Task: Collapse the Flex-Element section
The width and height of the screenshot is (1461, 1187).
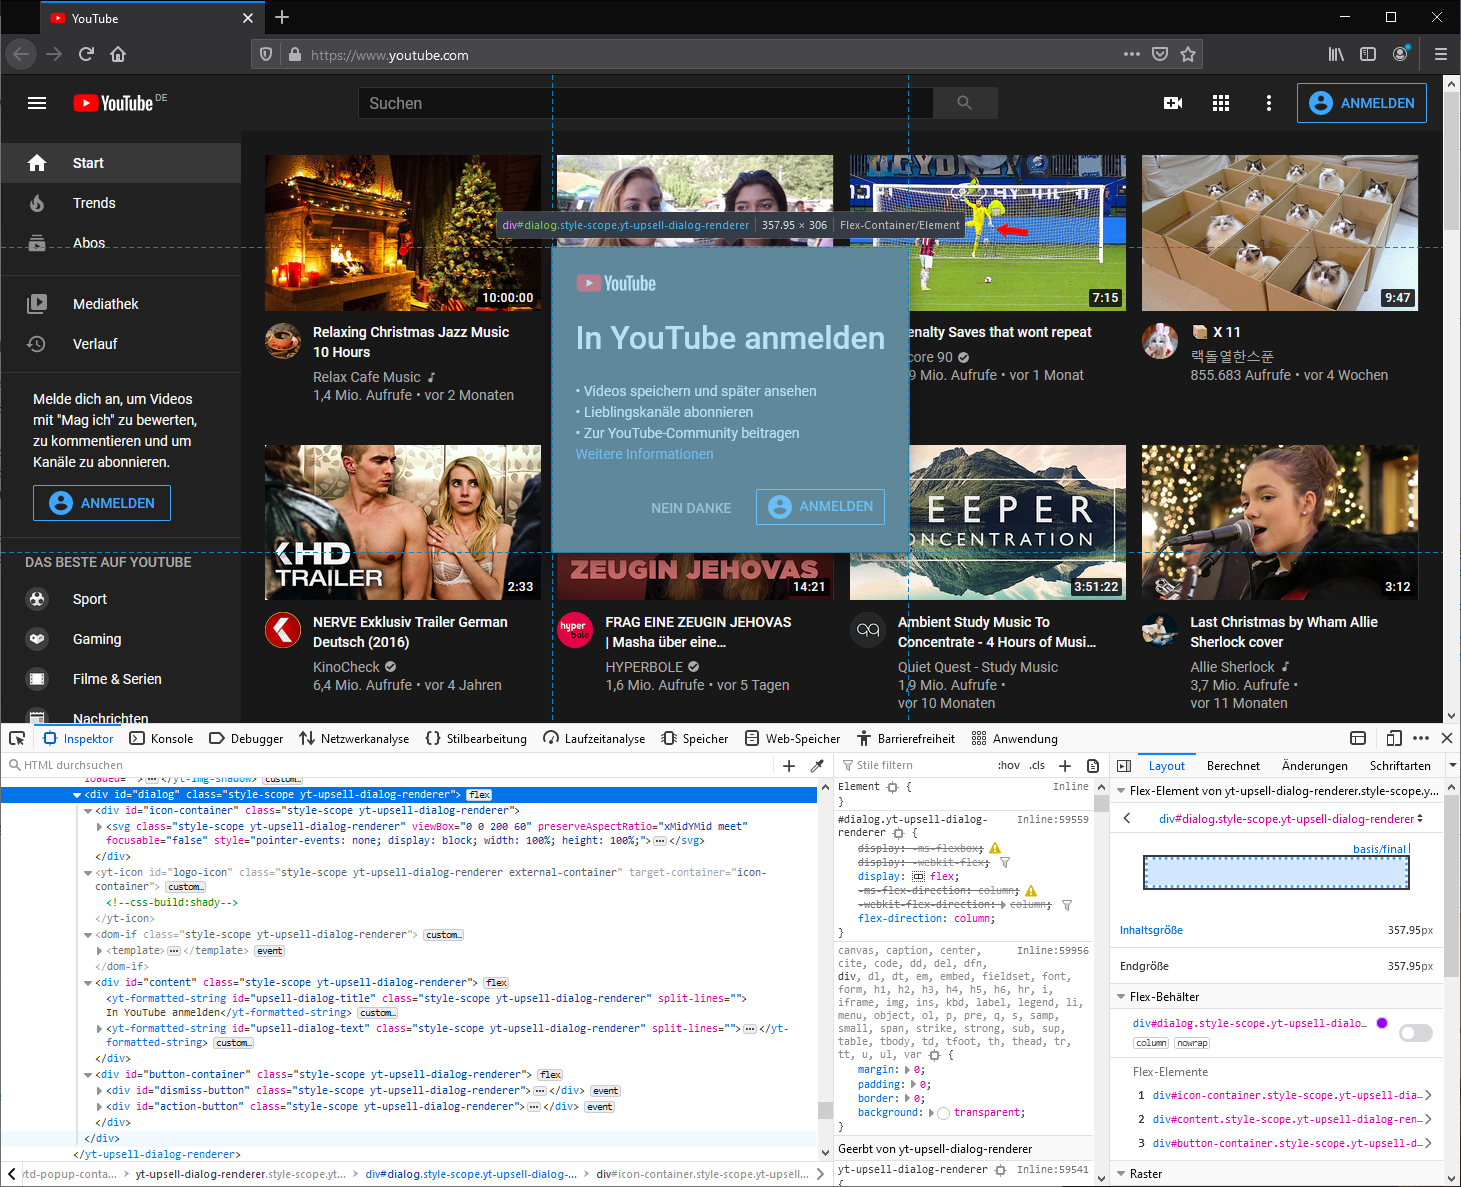Action: pyautogui.click(x=1120, y=791)
